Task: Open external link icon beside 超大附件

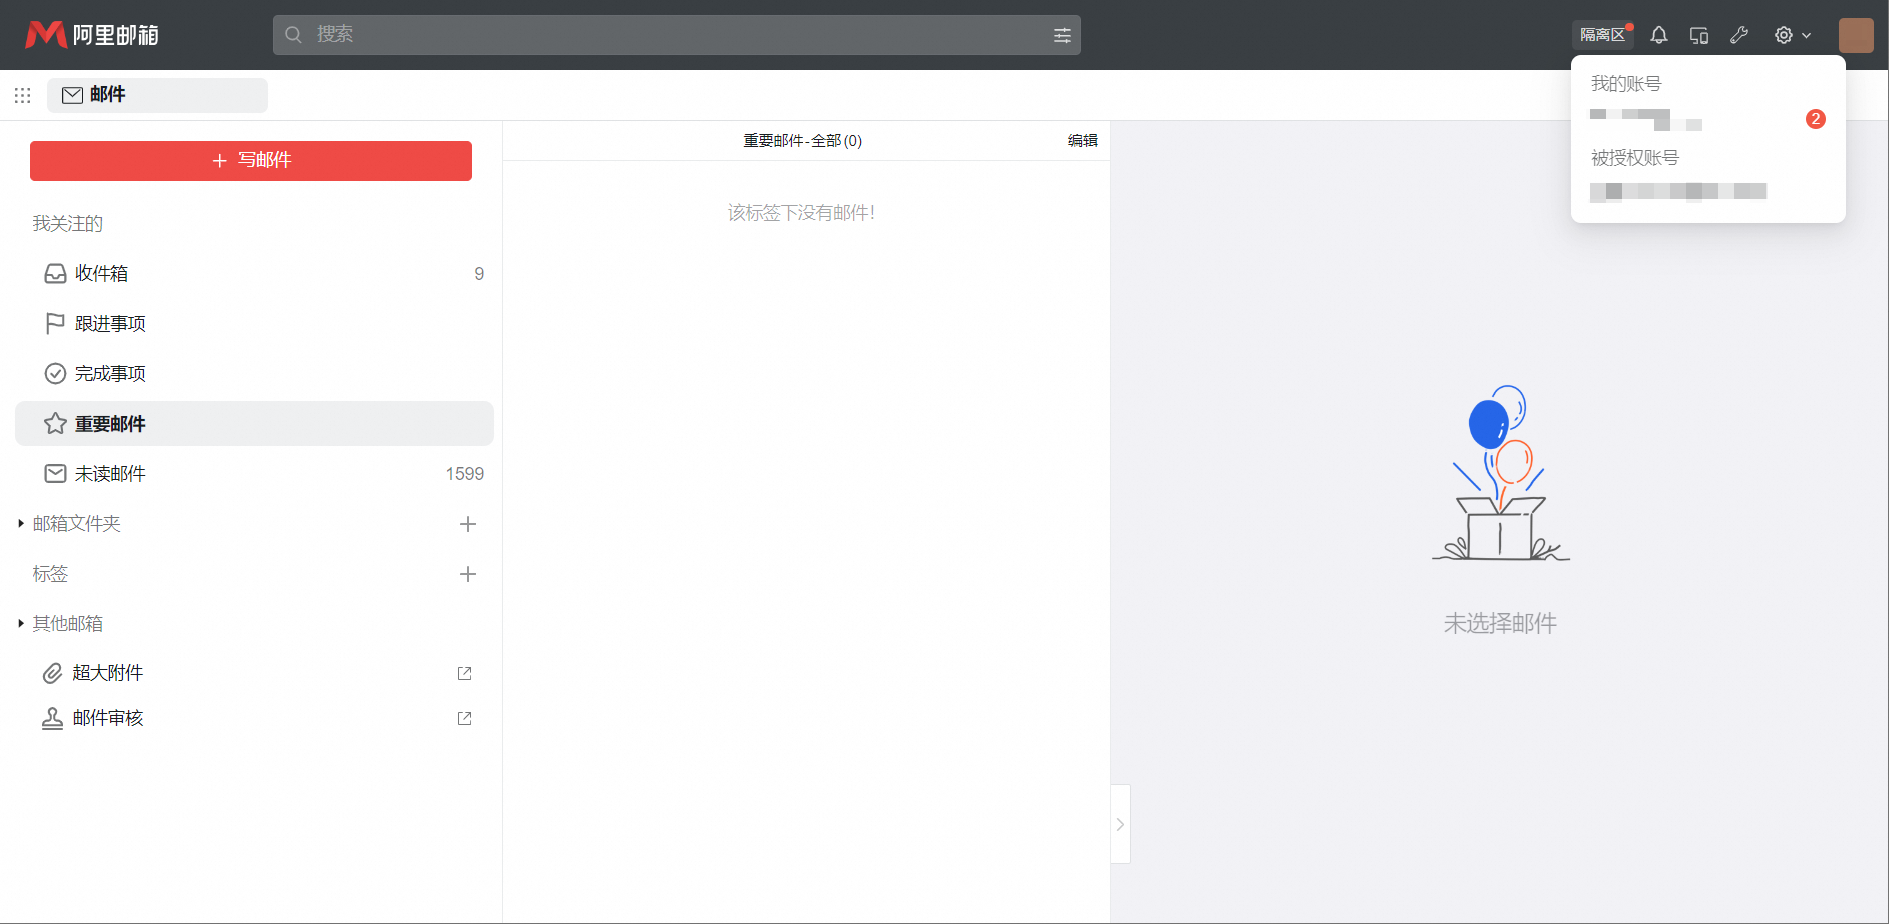Action: (464, 673)
